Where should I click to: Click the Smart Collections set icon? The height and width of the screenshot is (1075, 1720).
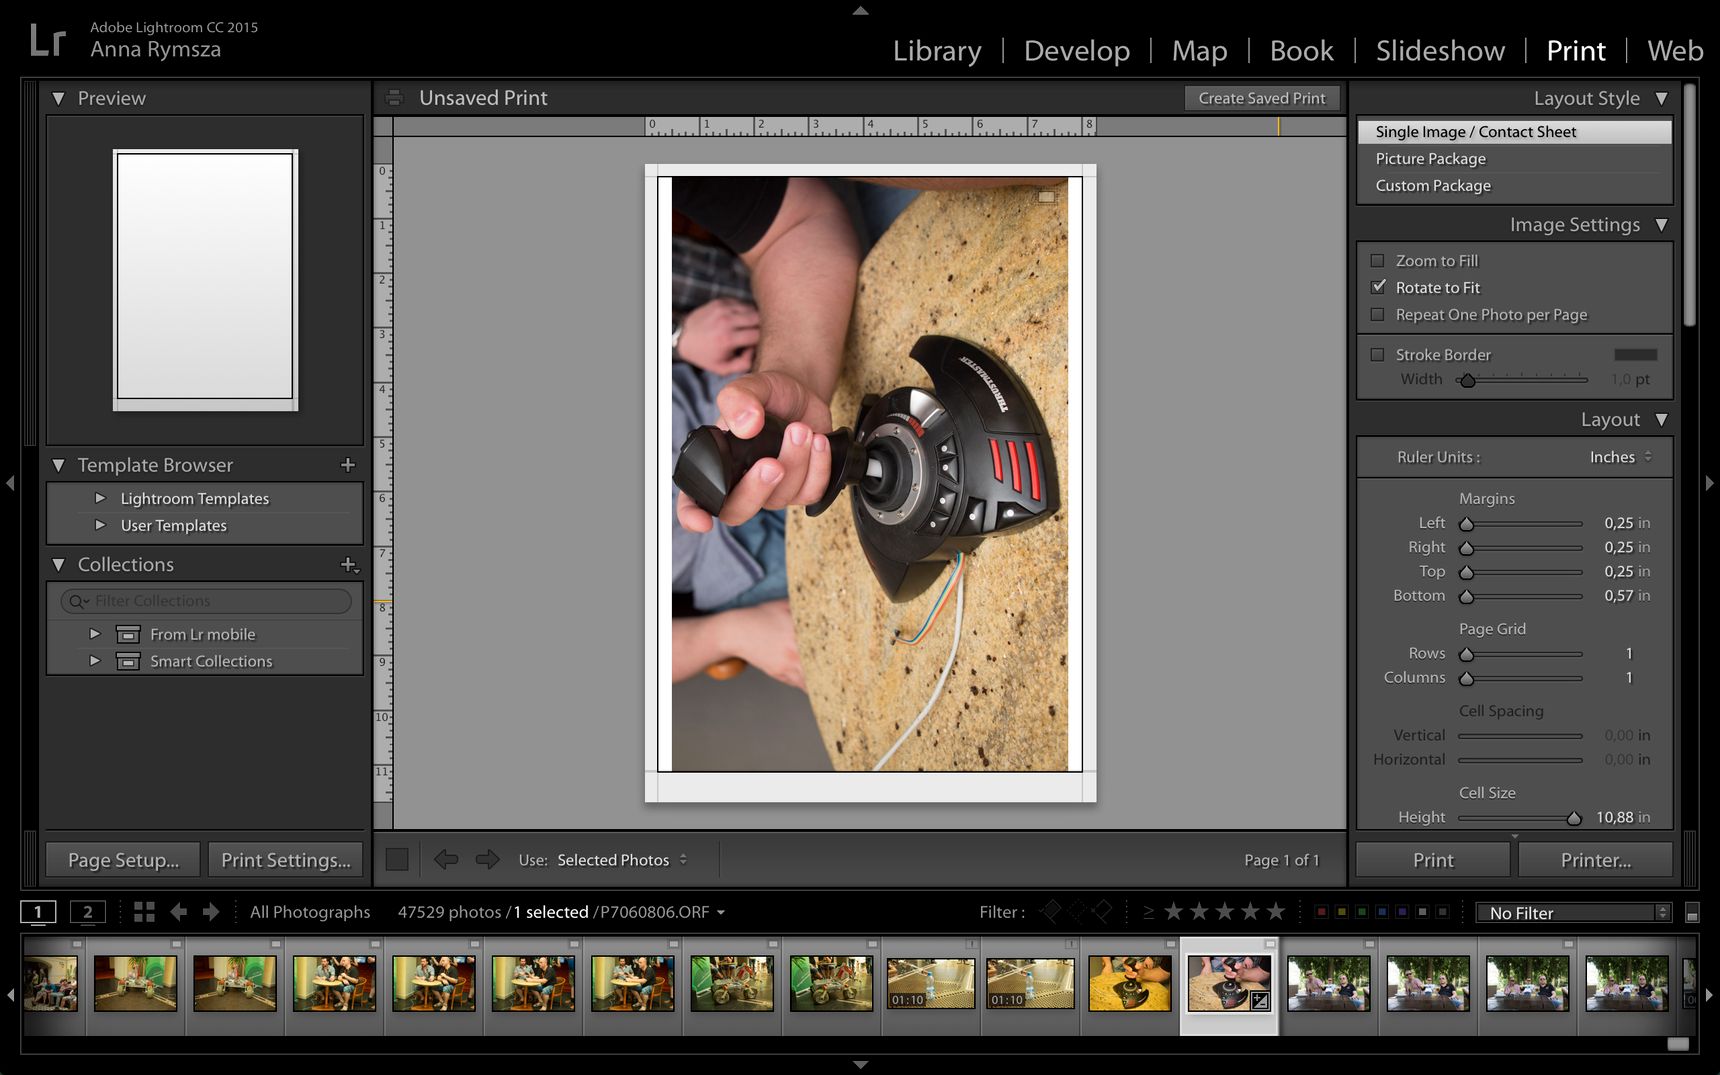tap(128, 661)
